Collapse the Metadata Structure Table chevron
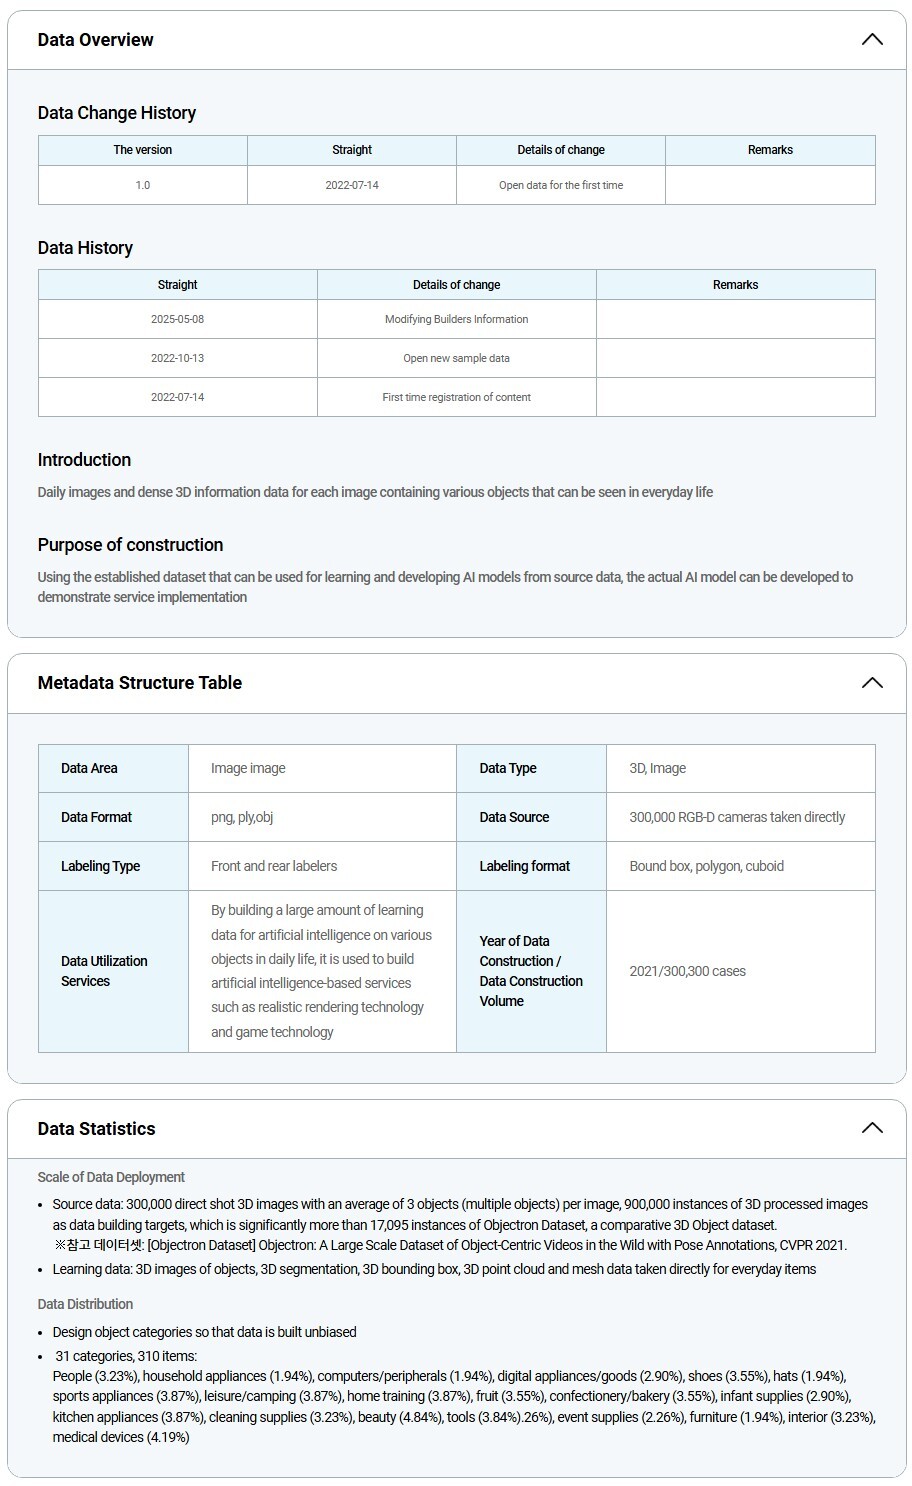Screen dimensions: 912x1486 (871, 683)
